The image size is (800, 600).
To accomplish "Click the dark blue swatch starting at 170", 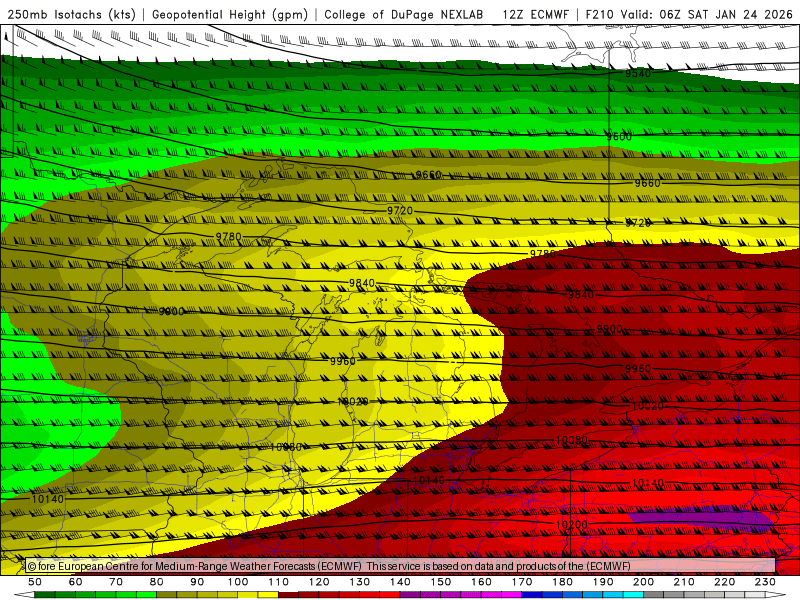I will coord(532,594).
